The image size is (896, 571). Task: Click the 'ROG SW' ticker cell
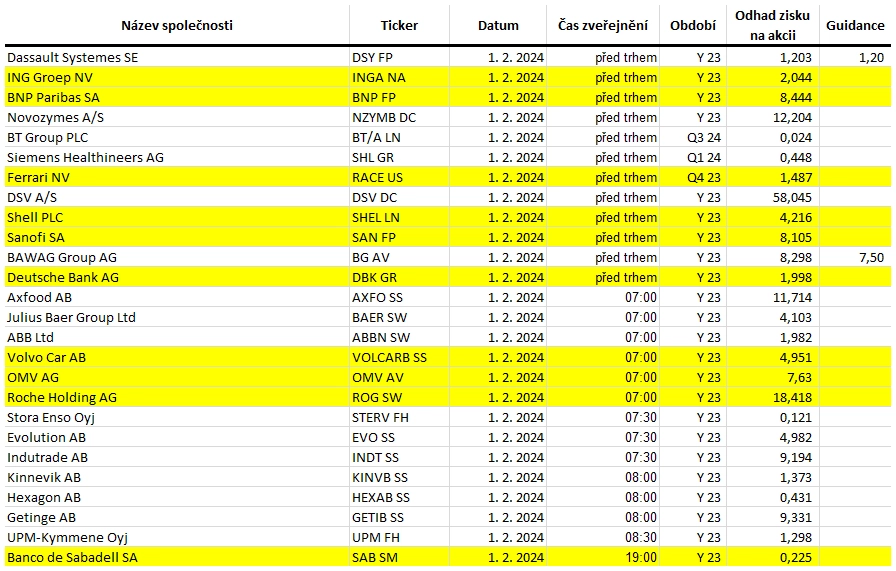coord(399,397)
